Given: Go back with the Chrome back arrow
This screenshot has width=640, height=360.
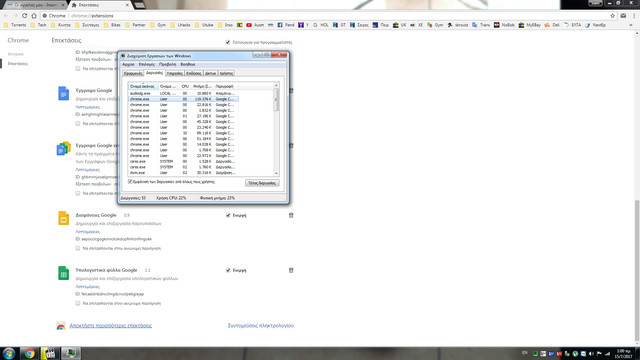Looking at the screenshot, I should click(6, 16).
